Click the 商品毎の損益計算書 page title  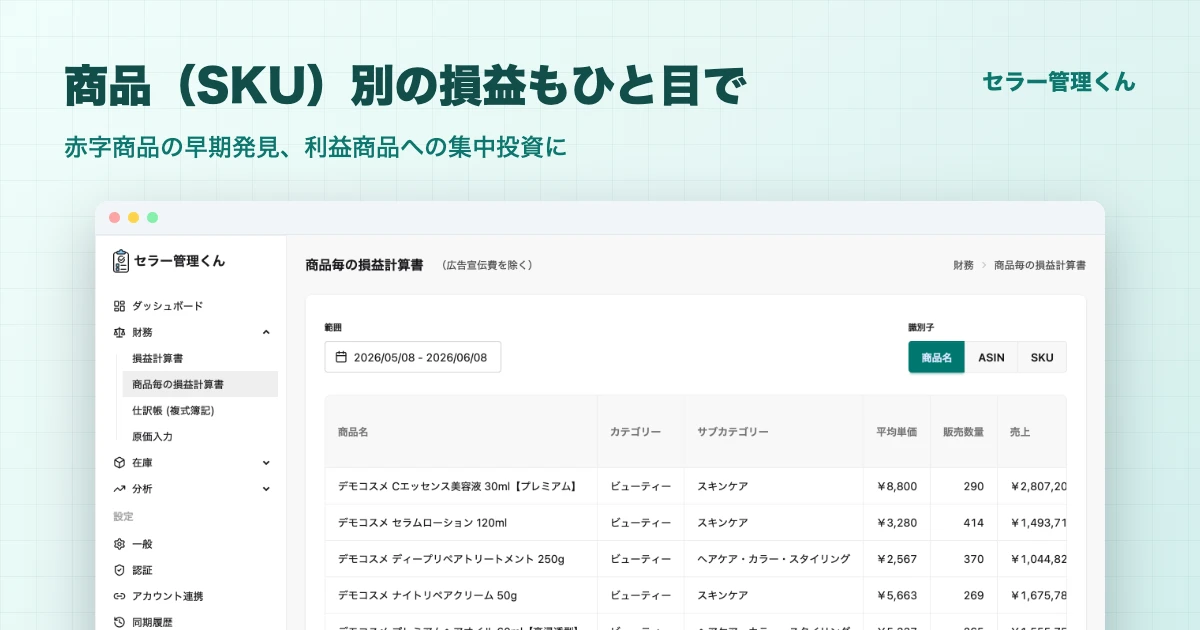(365, 265)
